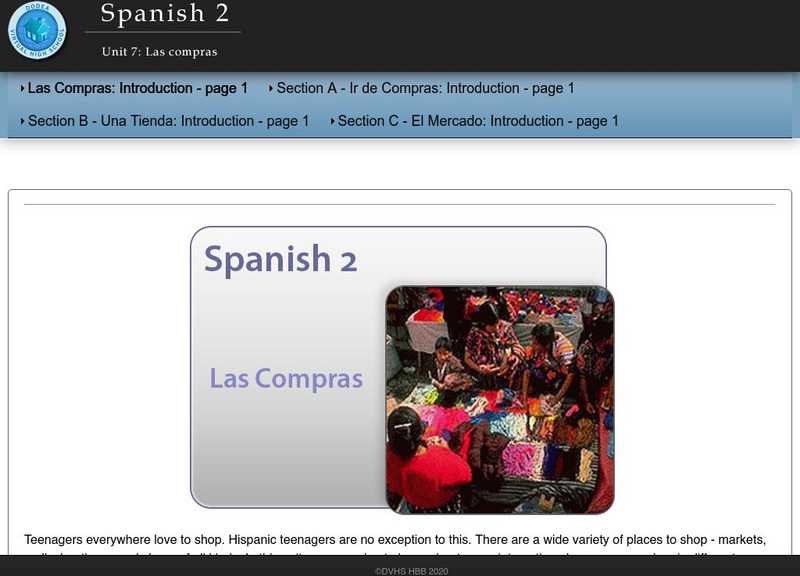Open Section C - El Mercado link
Viewport: 800px width, 576px height.
tap(478, 121)
